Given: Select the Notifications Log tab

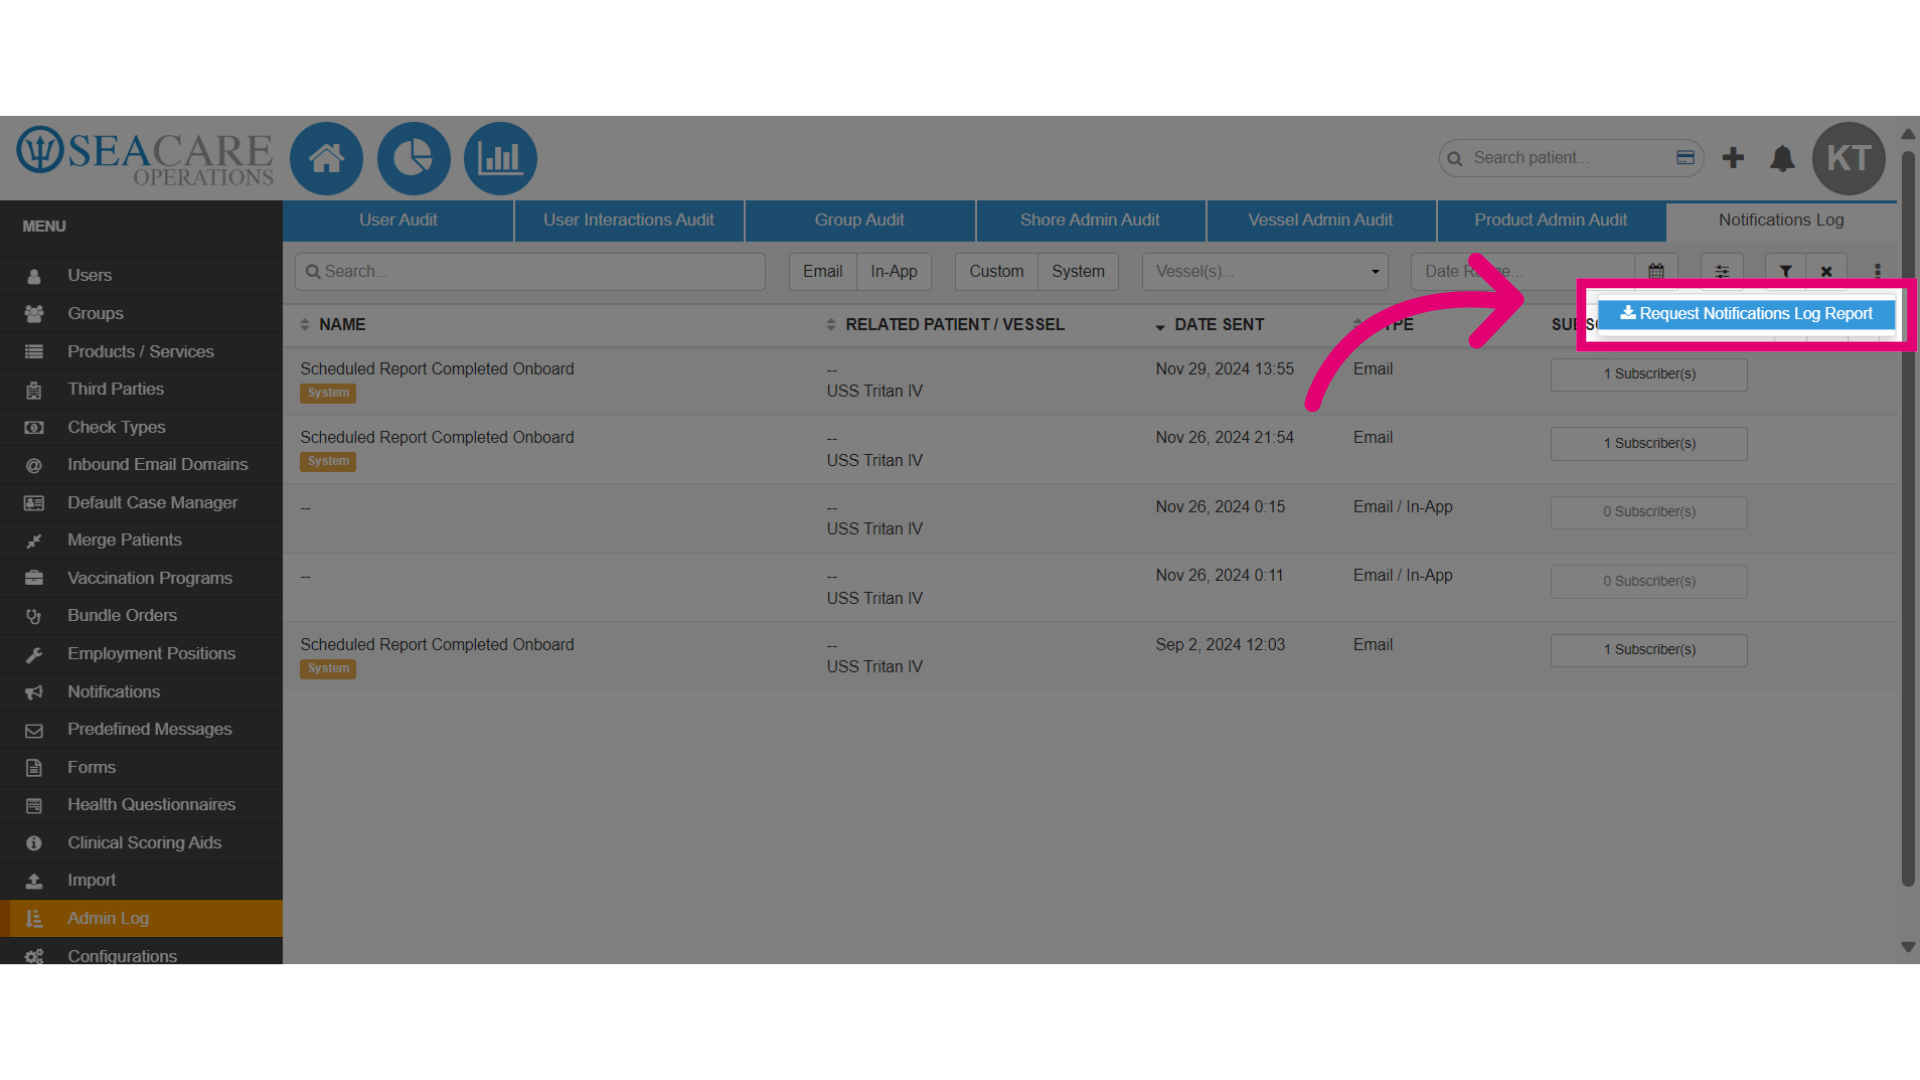Looking at the screenshot, I should coord(1781,220).
